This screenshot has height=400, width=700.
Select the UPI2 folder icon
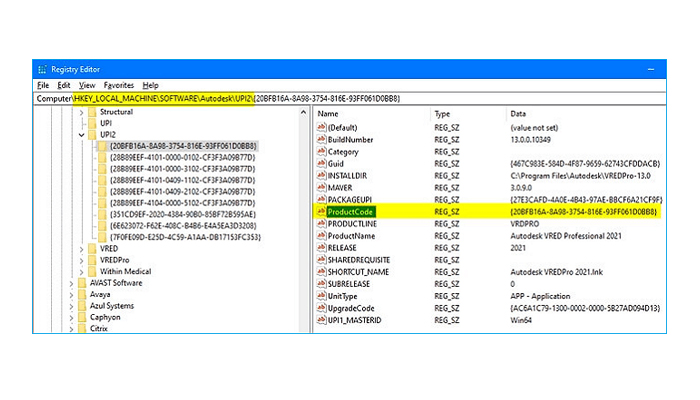[92, 135]
